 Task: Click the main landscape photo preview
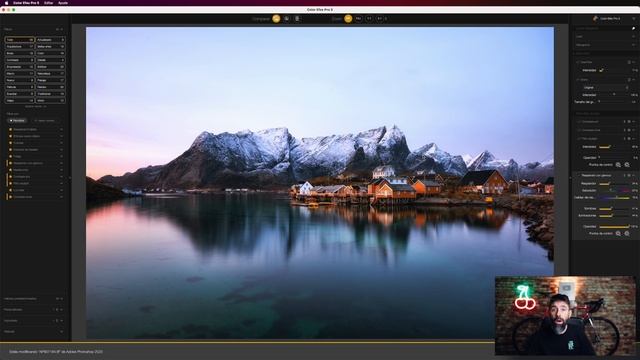[x=320, y=182]
